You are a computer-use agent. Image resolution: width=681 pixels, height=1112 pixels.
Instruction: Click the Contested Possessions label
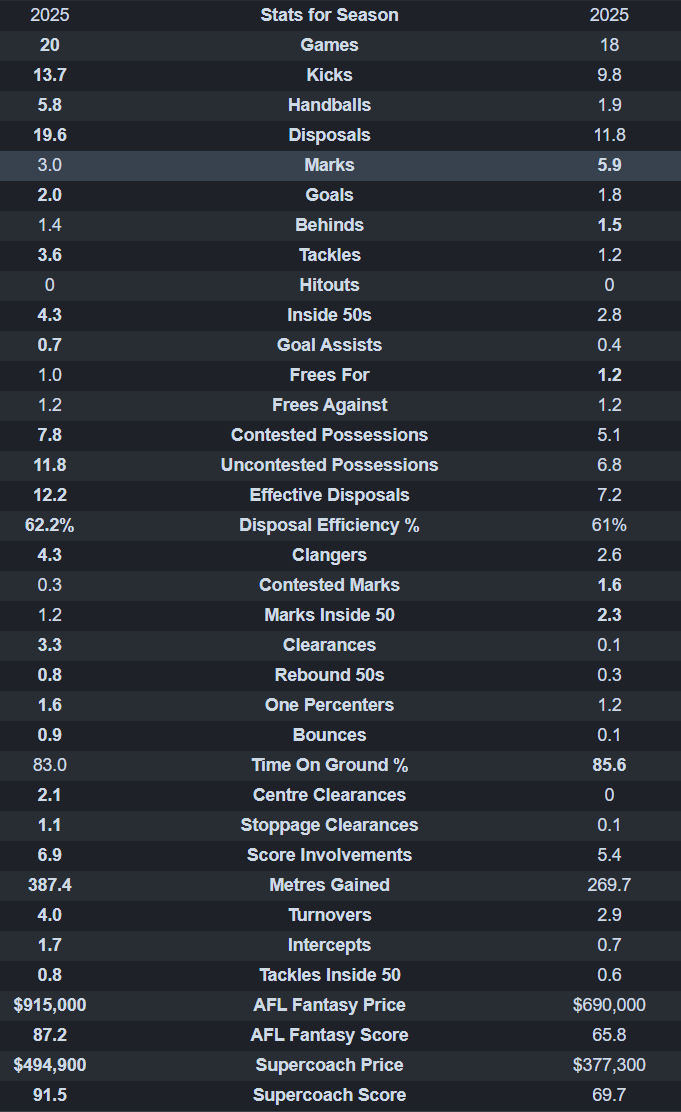point(329,435)
